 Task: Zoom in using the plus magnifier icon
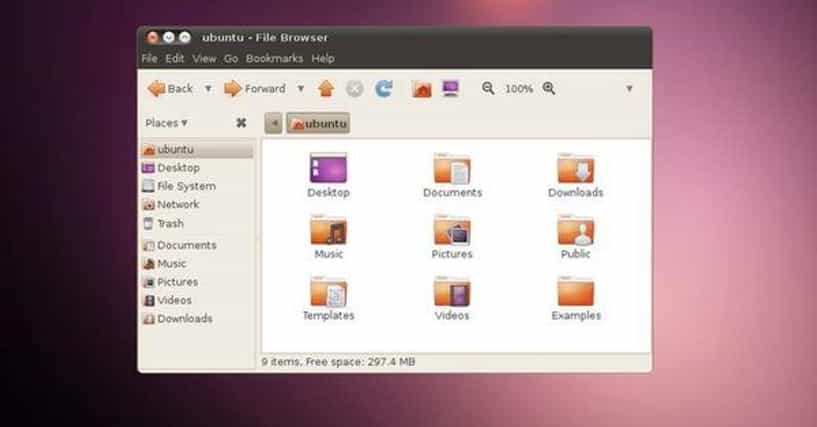[x=549, y=89]
